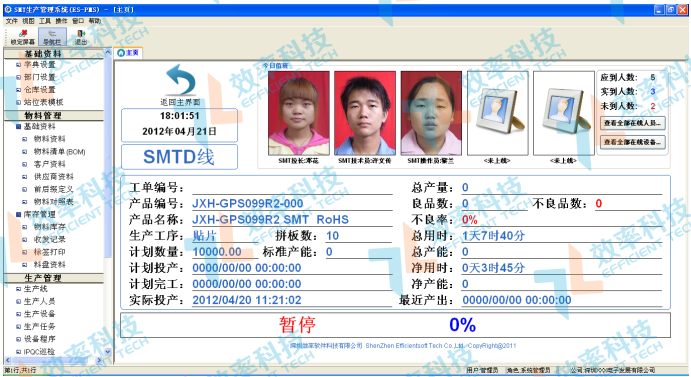This screenshot has height=377, width=691.
Task: Click the 查看全部在线人员 button
Action: coord(632,123)
